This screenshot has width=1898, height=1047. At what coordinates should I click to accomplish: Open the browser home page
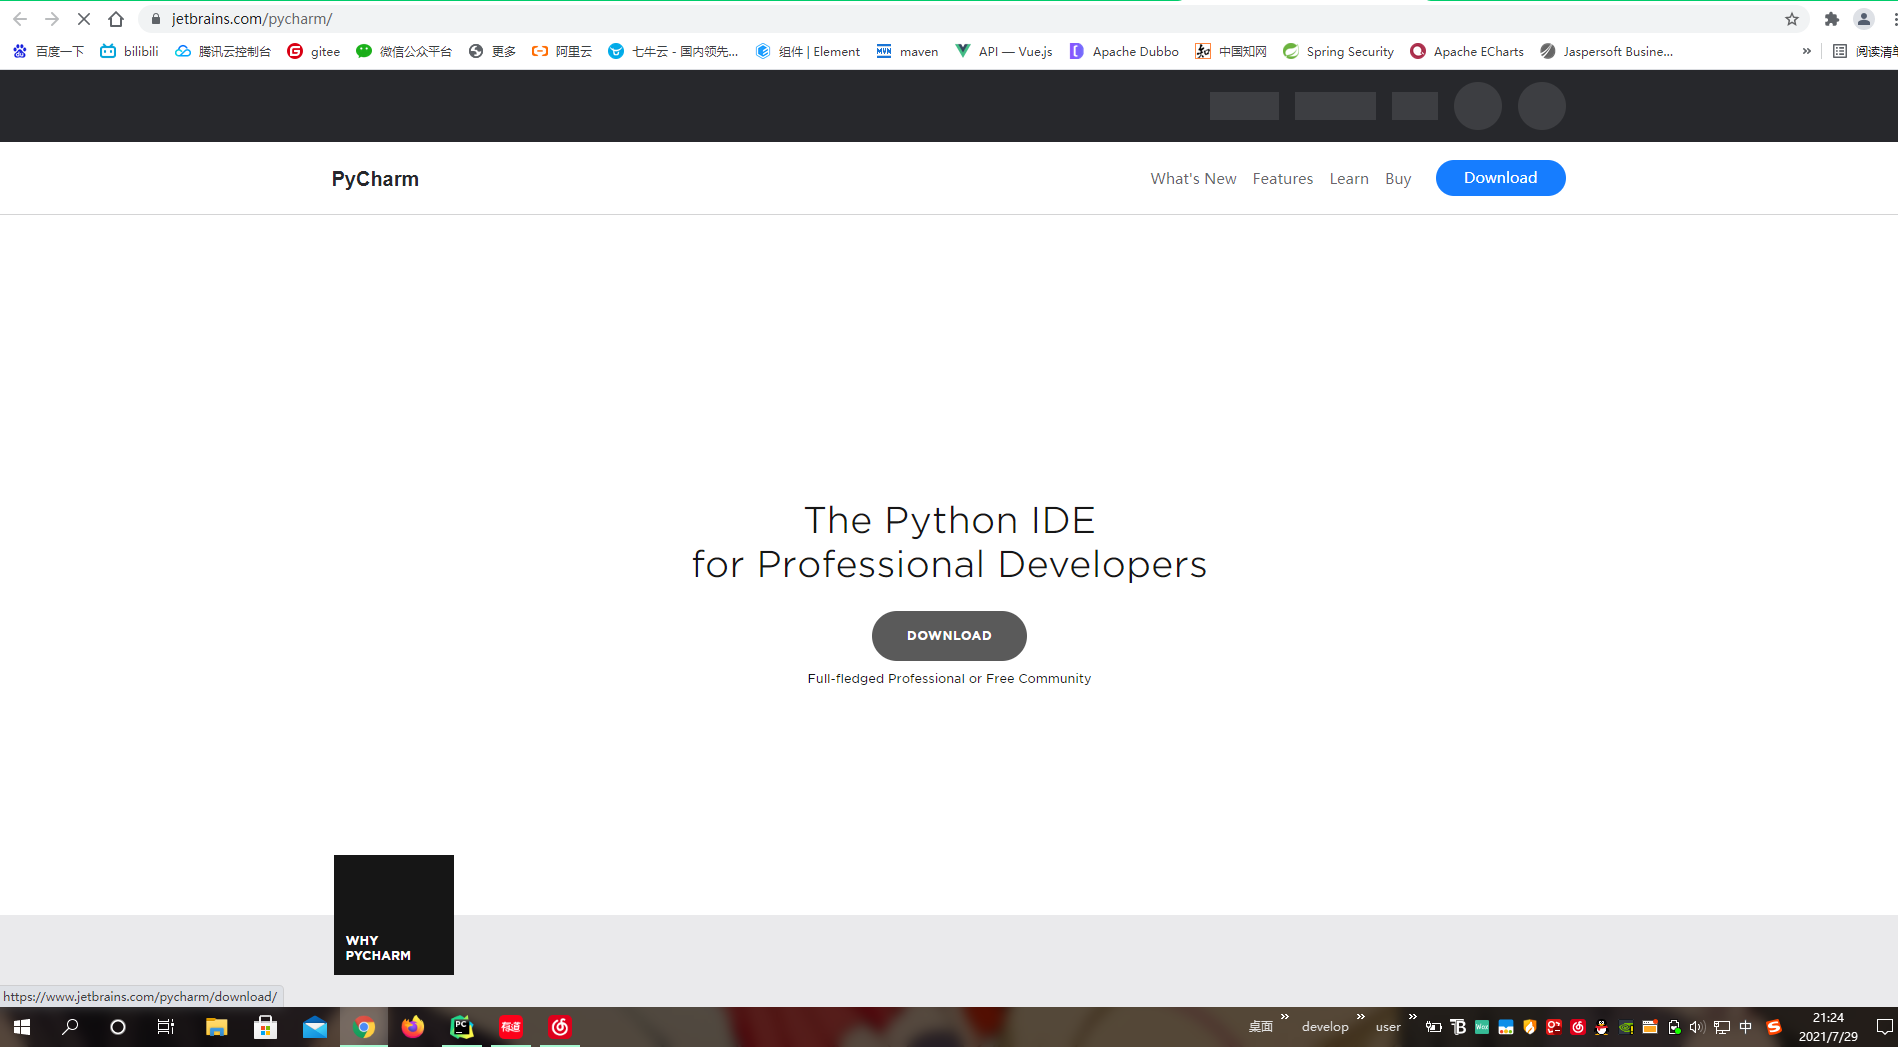tap(116, 19)
